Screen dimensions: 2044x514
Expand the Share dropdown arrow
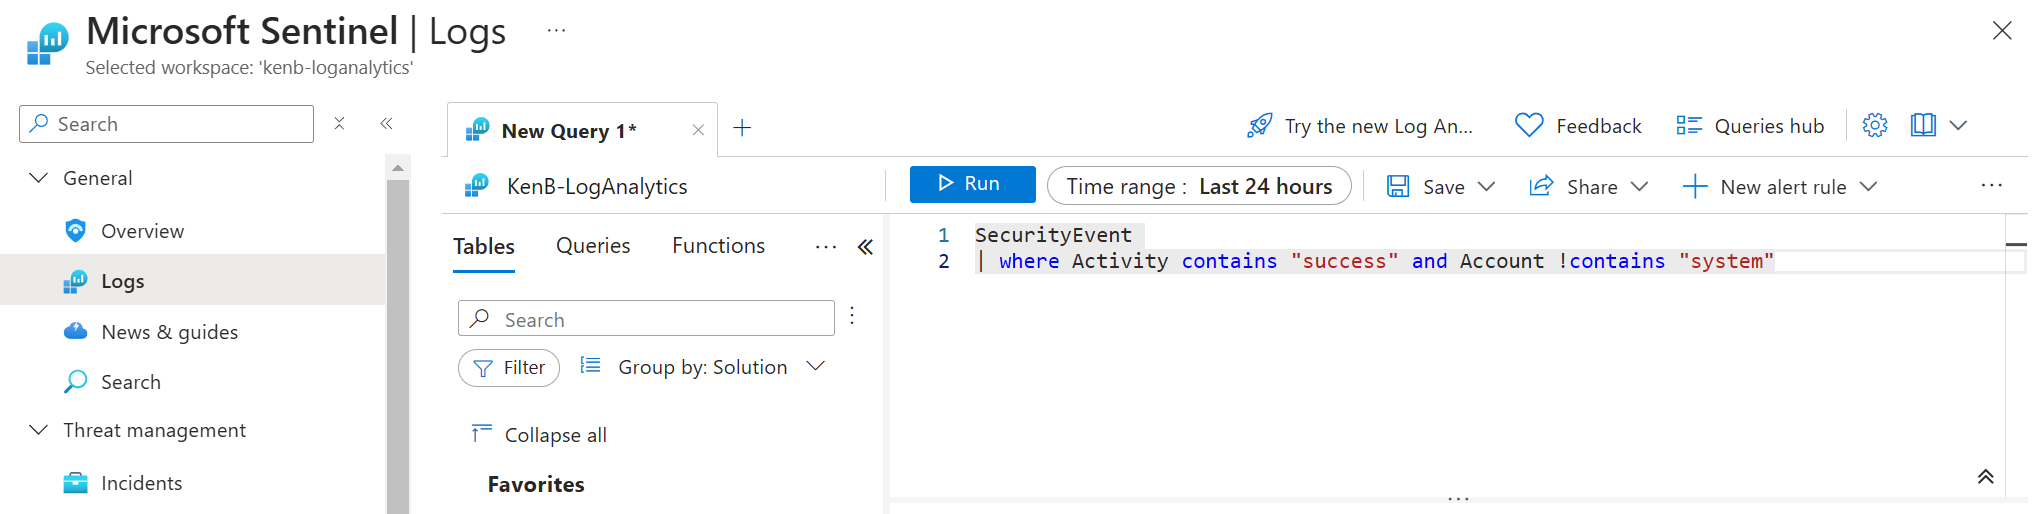[x=1639, y=186]
